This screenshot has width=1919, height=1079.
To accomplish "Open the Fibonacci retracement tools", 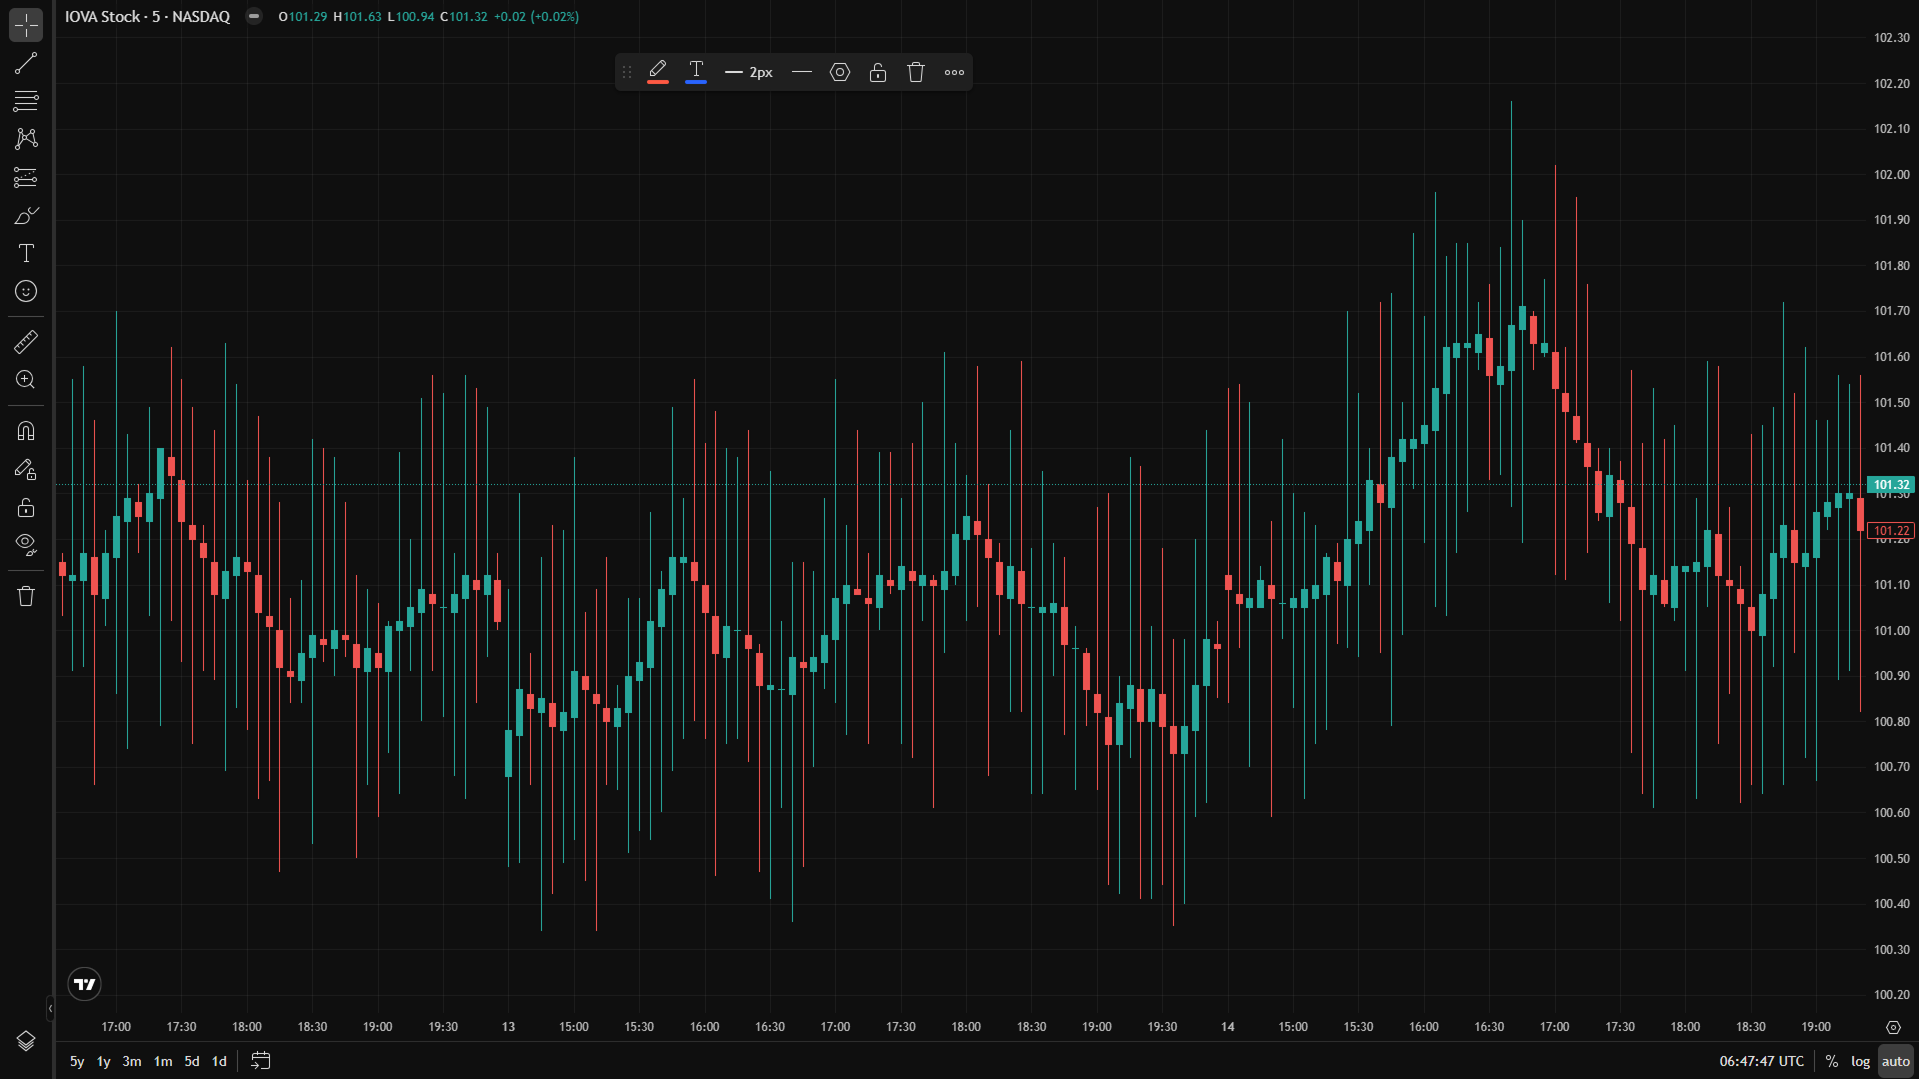I will (25, 101).
